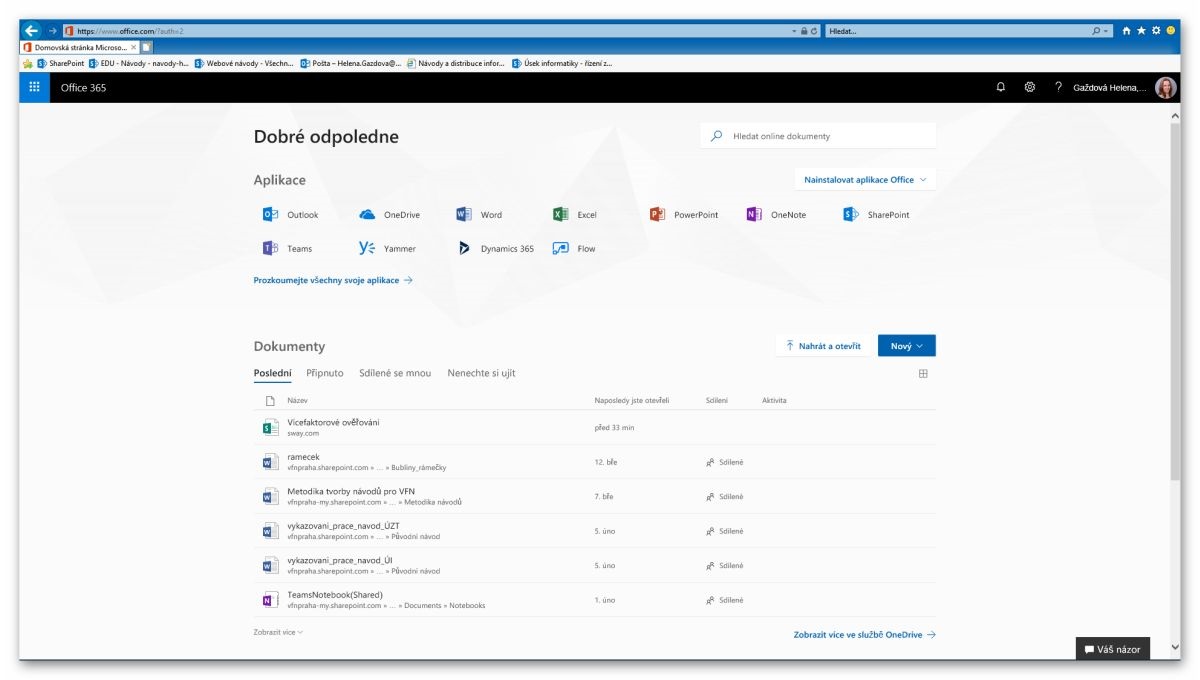The image size is (1200, 680).
Task: Open the Nenechte si ujít tab
Action: (x=481, y=373)
